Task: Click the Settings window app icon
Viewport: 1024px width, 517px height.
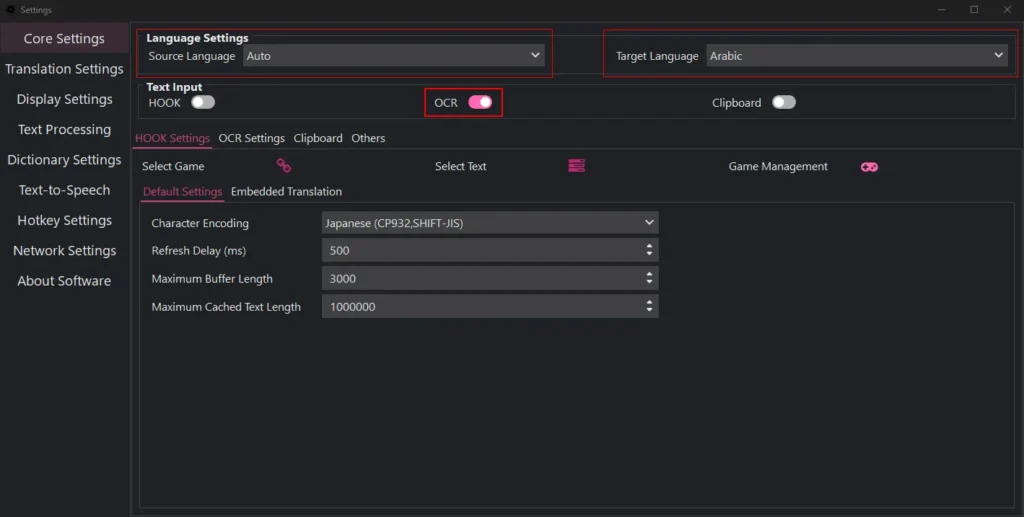Action: click(10, 10)
